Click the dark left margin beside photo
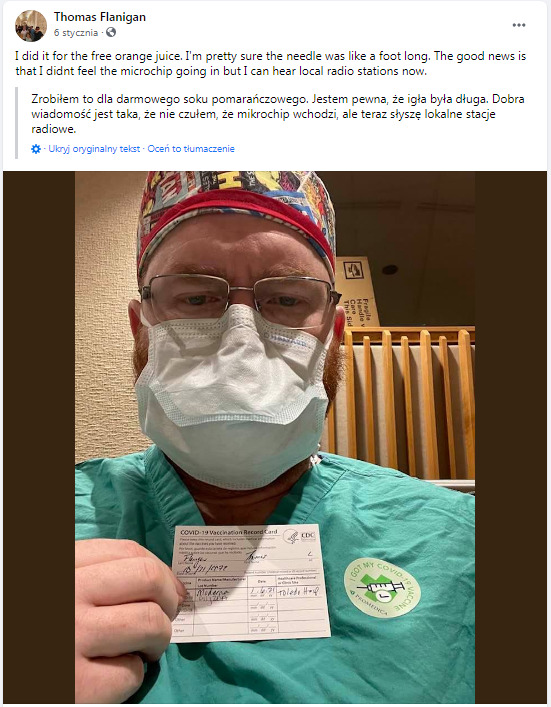 point(39,437)
